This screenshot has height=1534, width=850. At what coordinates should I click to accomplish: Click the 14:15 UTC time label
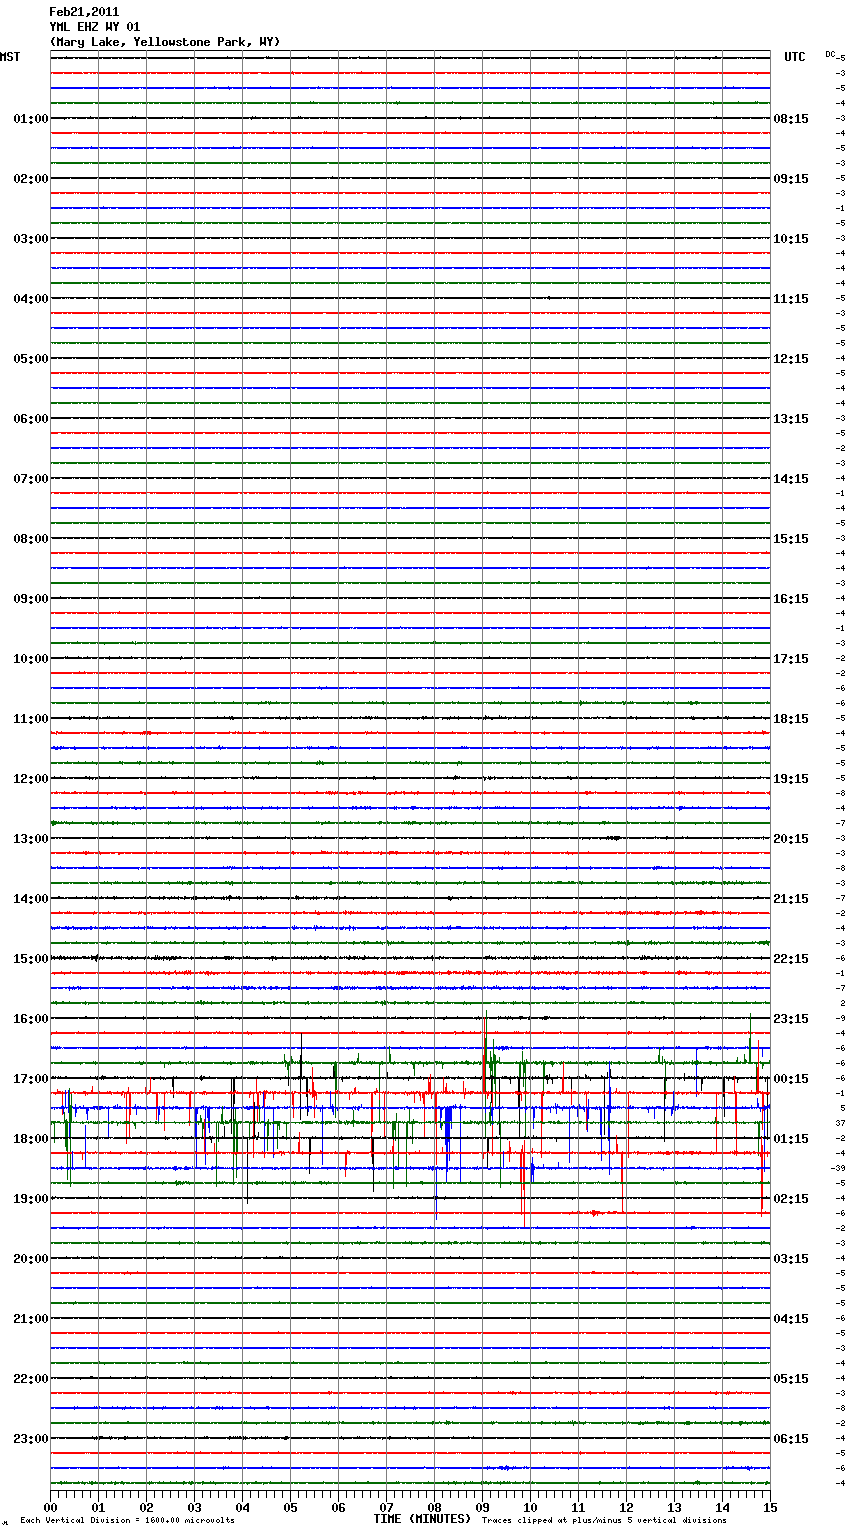tap(791, 479)
